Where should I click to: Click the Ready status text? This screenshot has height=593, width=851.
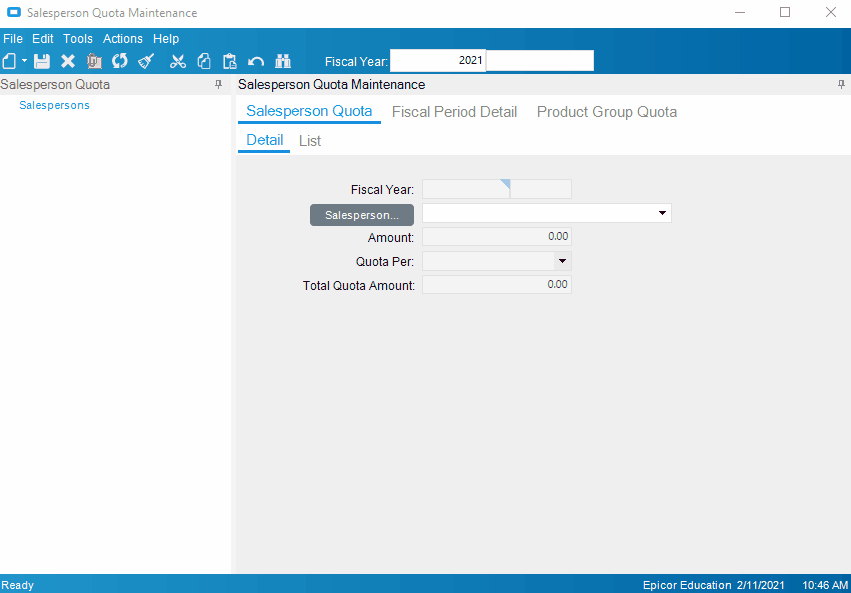click(x=17, y=585)
